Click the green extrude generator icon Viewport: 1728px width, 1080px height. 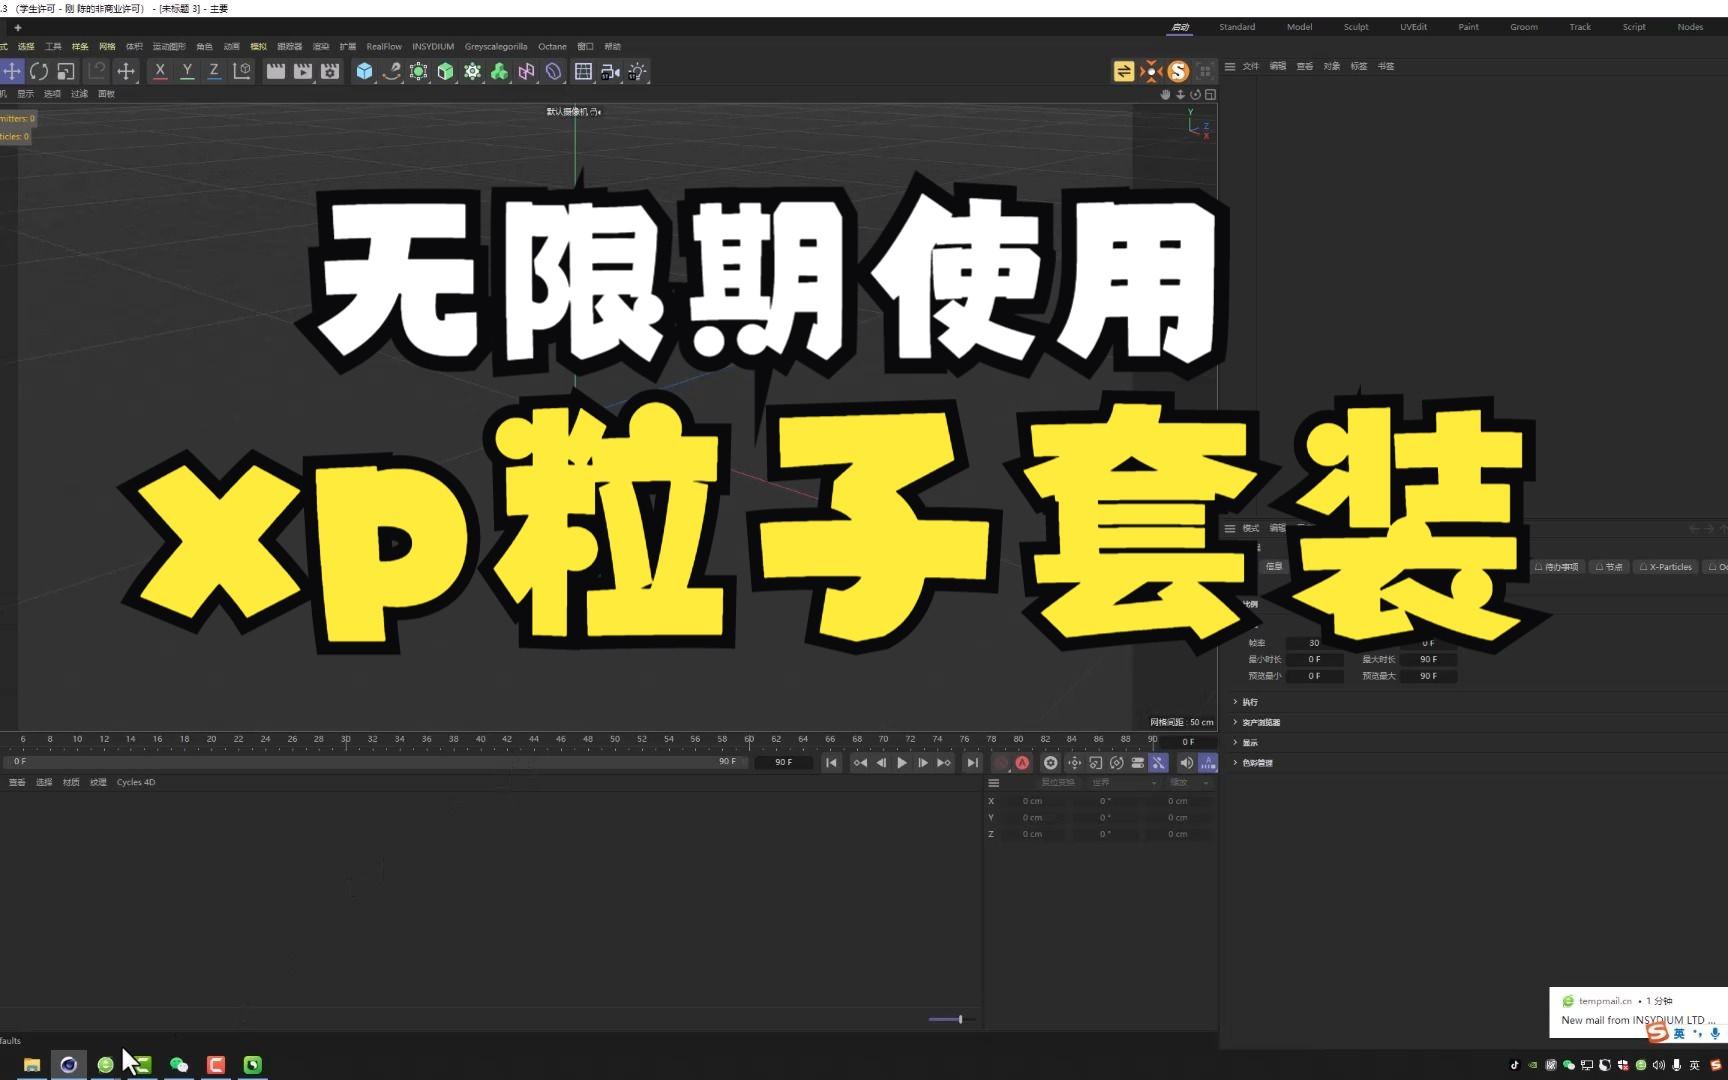tap(445, 71)
